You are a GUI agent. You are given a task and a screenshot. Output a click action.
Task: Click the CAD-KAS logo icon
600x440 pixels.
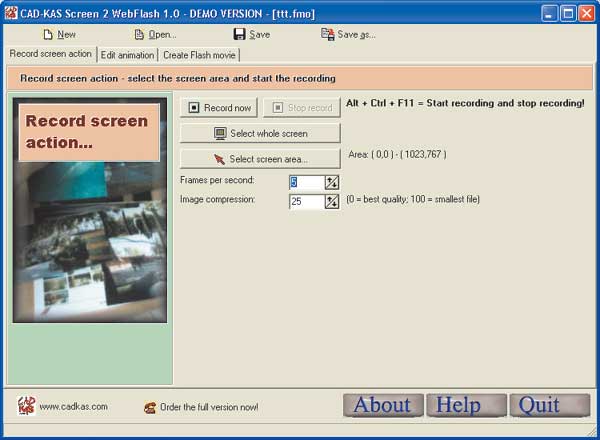[27, 406]
